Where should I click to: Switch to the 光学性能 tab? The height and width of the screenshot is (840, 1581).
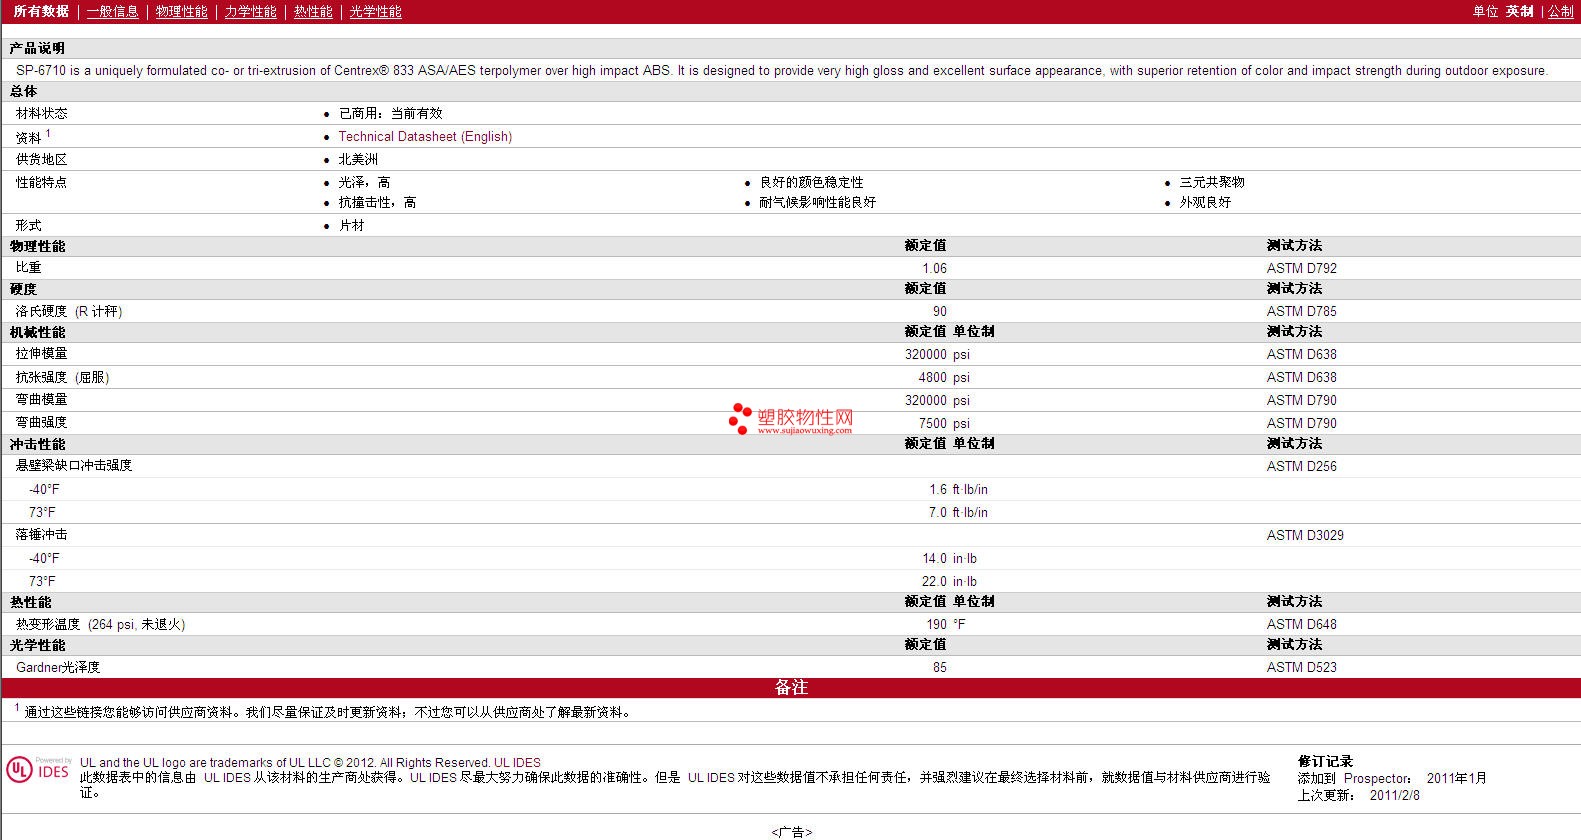[376, 12]
